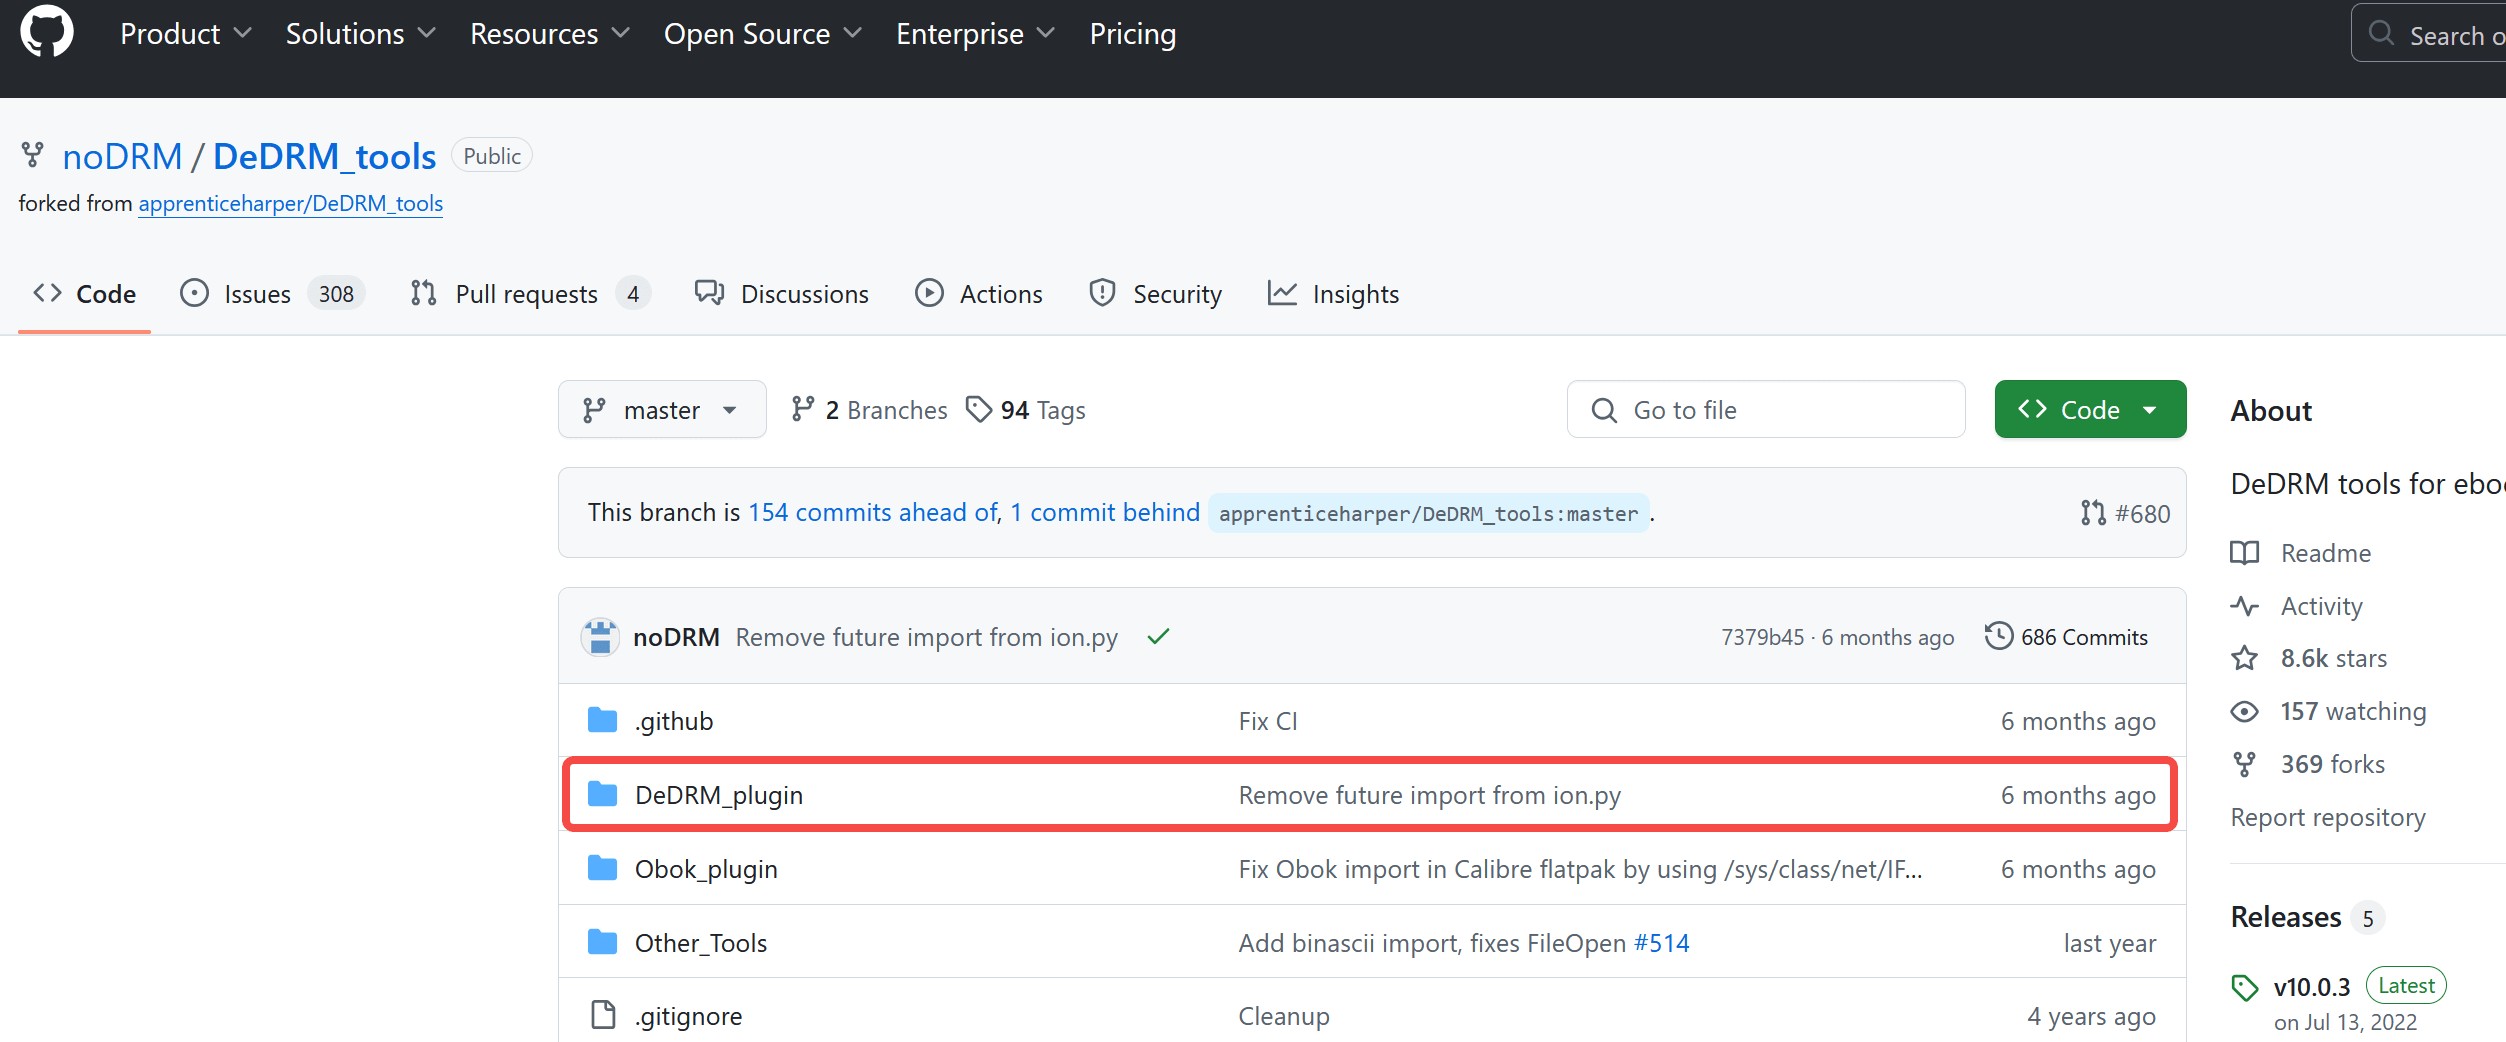Visit apprenticeharper/DeDRM_tools parent repo
2506x1042 pixels.
tap(291, 204)
